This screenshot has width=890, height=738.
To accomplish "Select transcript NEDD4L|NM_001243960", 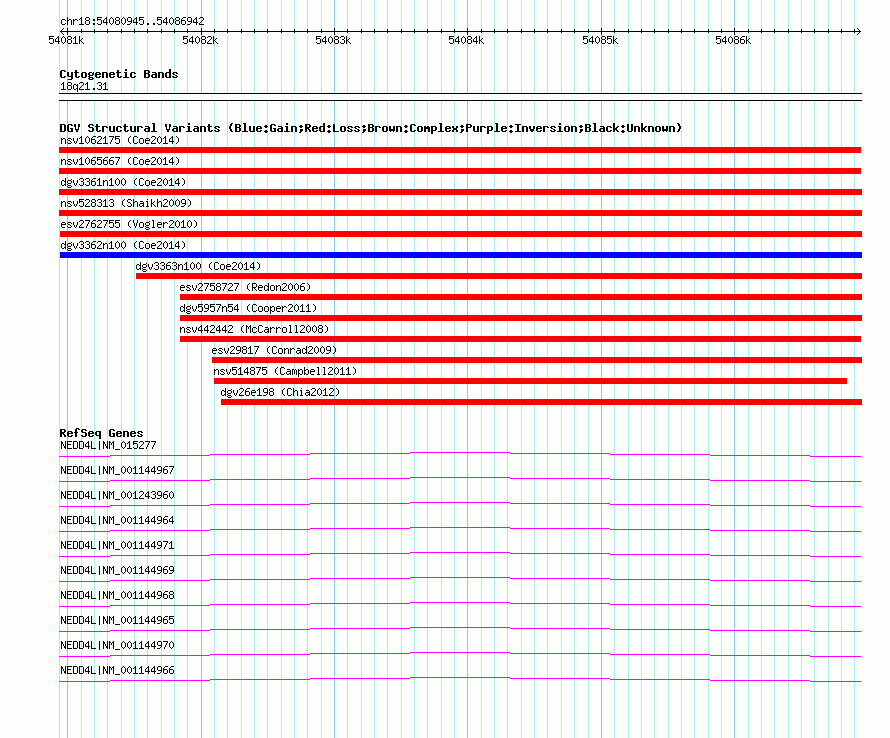I will click(x=117, y=496).
